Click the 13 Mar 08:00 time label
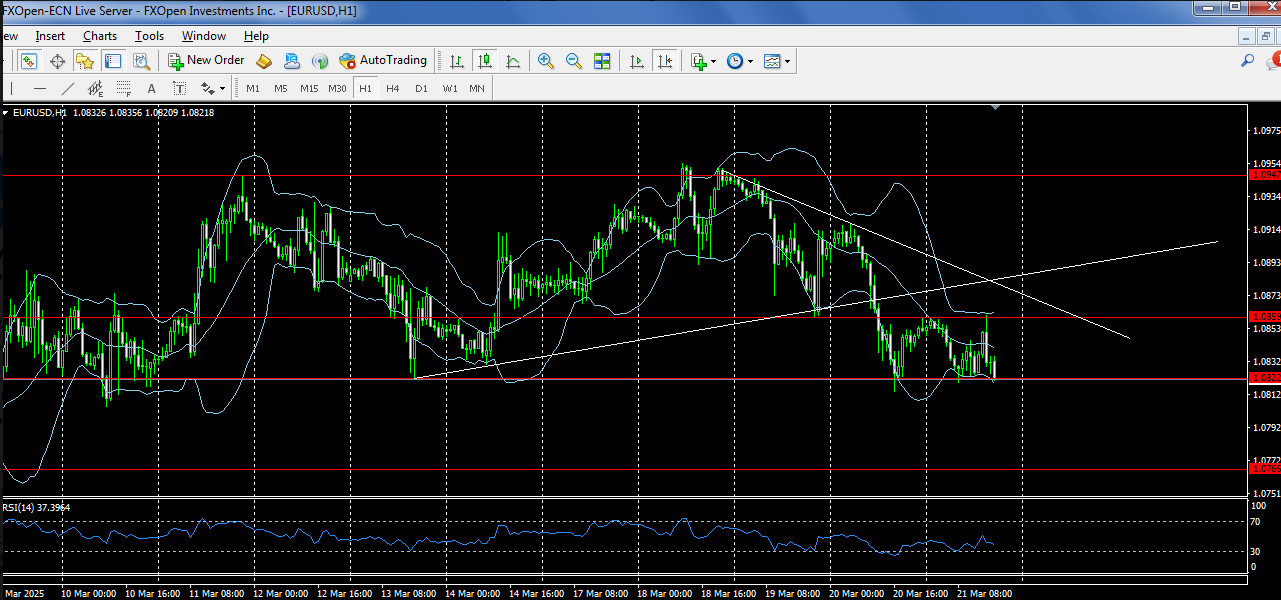 click(411, 592)
